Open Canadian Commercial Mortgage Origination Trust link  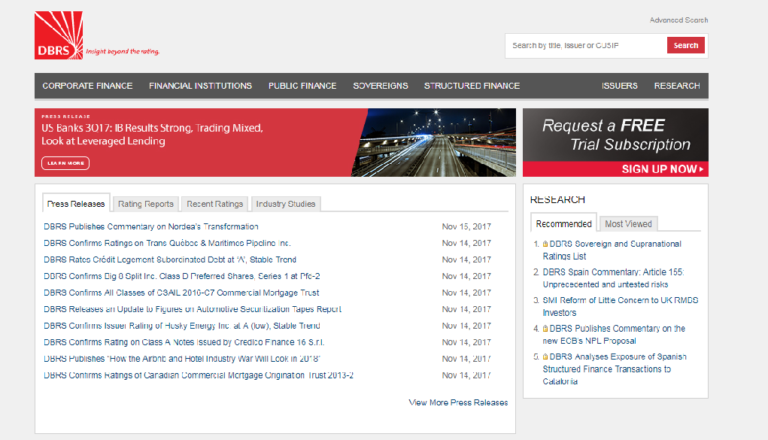(x=198, y=375)
